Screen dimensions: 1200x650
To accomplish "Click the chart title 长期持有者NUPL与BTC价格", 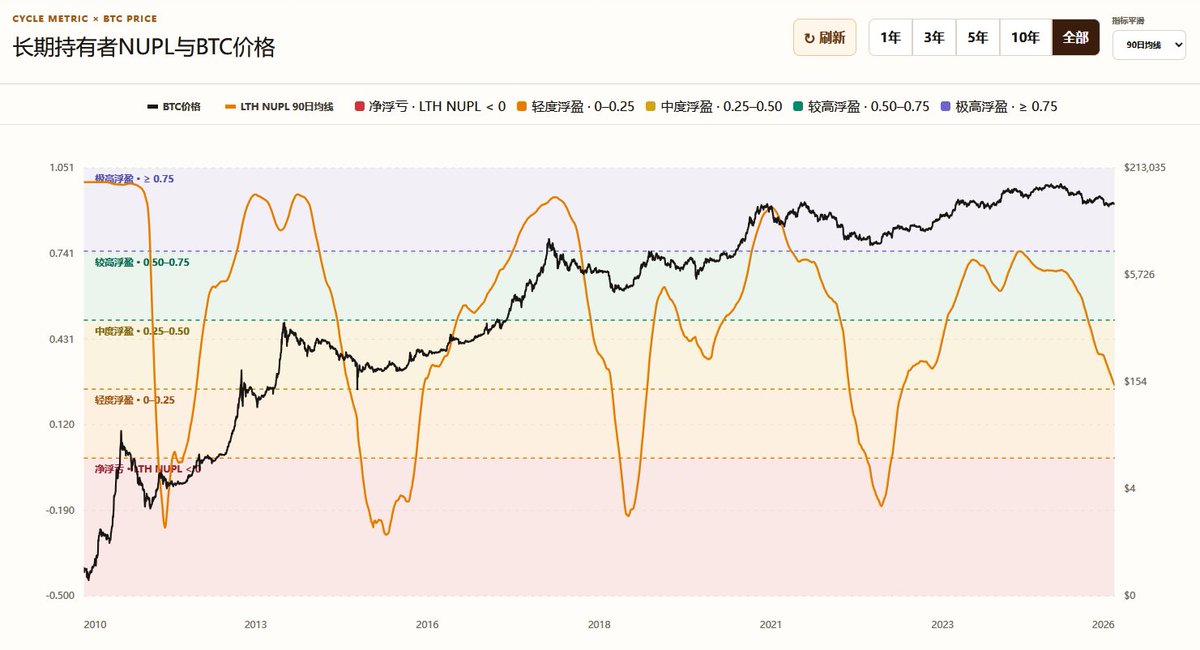I will pos(144,48).
